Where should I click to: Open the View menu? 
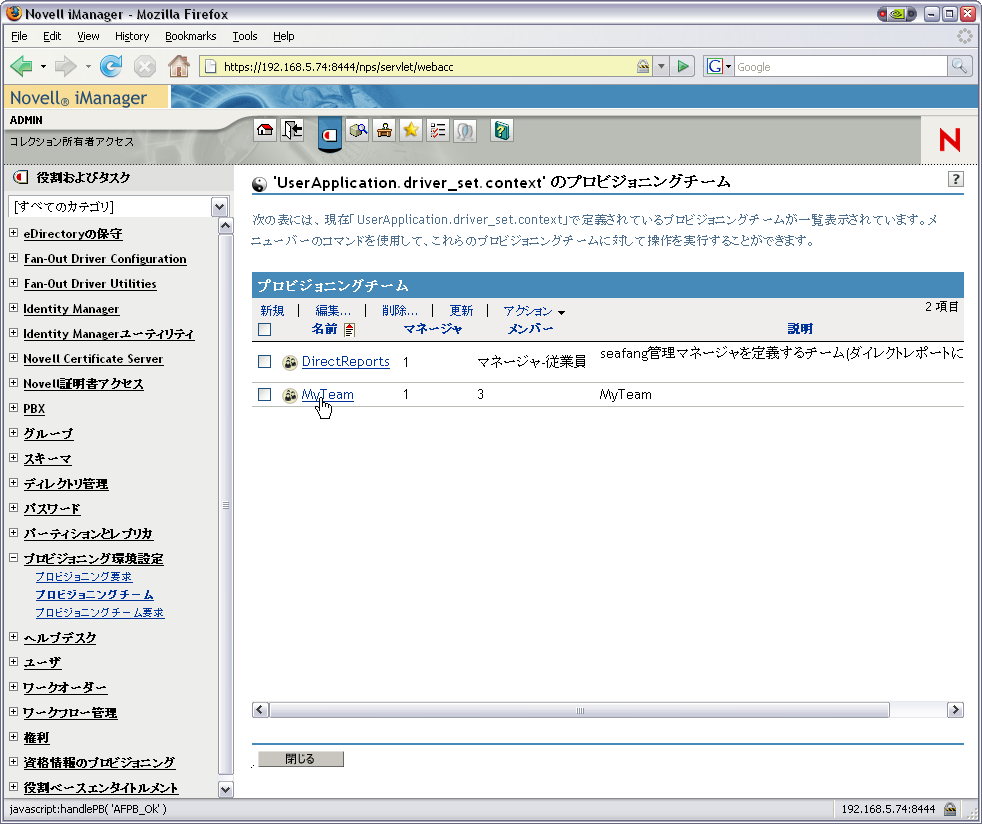88,36
